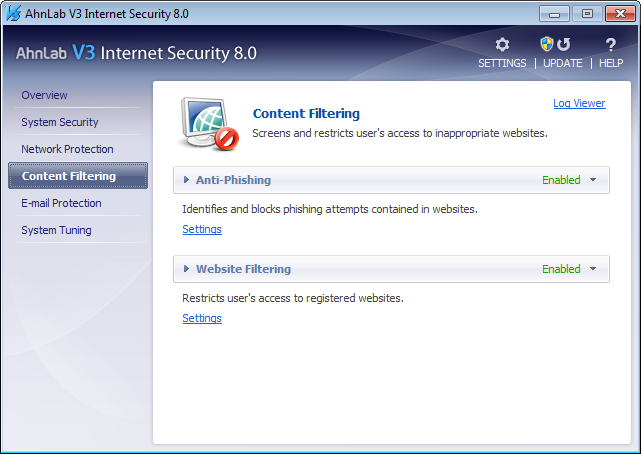This screenshot has width=641, height=454.
Task: Click 'Restricts user's access to registered websites' text
Action: (x=293, y=298)
